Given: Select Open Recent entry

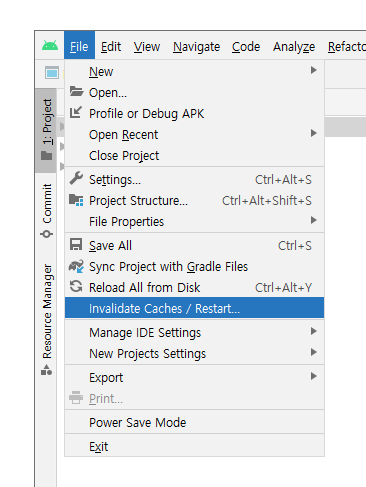Looking at the screenshot, I should pos(194,134).
